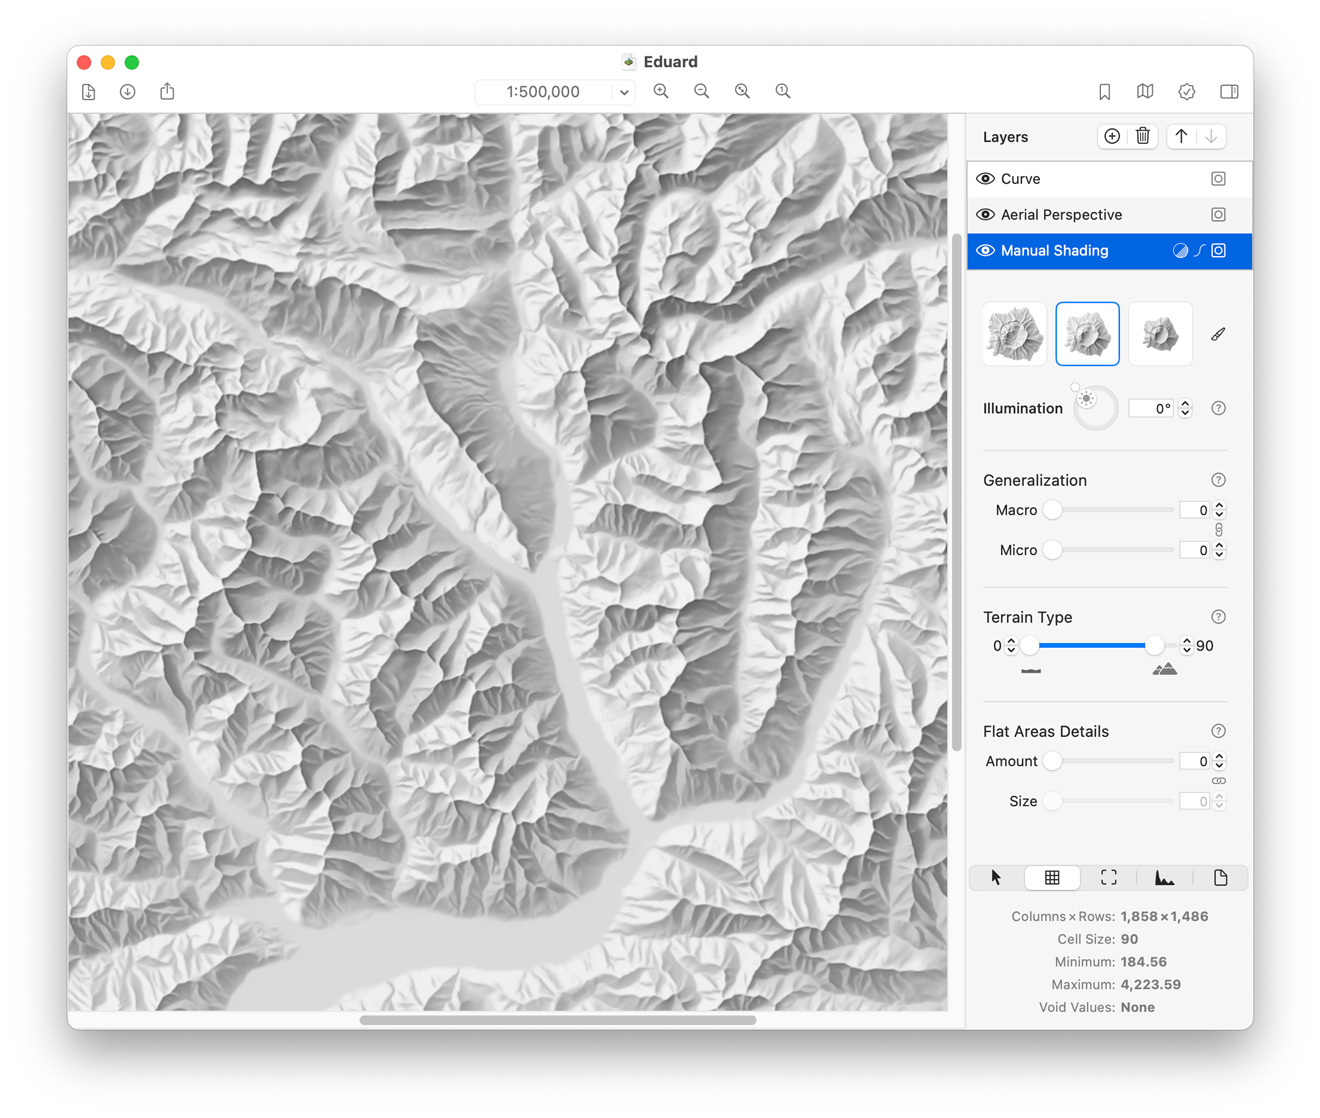Image resolution: width=1320 pixels, height=1118 pixels.
Task: Switch to the grid info tab
Action: pyautogui.click(x=1052, y=878)
